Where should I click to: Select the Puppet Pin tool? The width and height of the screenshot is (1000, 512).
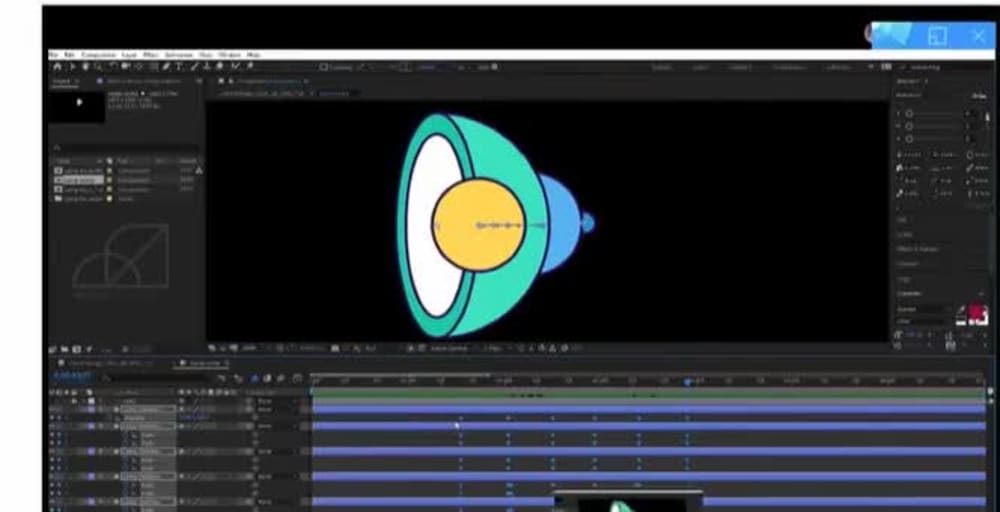click(250, 66)
